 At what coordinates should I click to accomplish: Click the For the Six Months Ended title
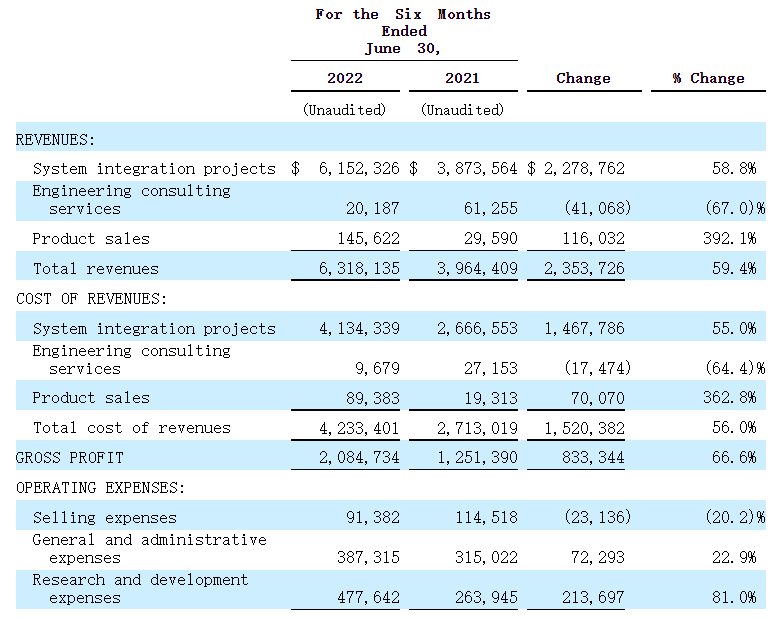point(403,30)
